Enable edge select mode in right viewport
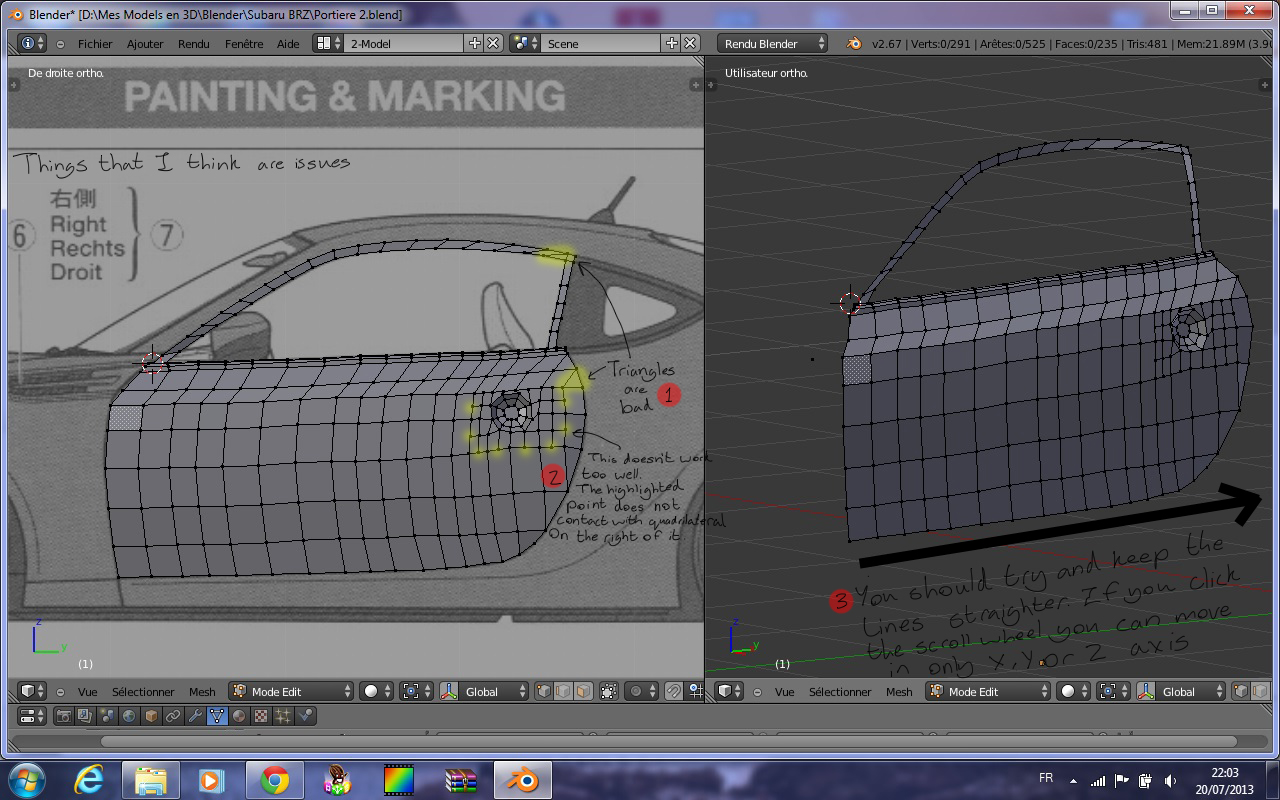Image resolution: width=1280 pixels, height=800 pixels. pos(1260,691)
